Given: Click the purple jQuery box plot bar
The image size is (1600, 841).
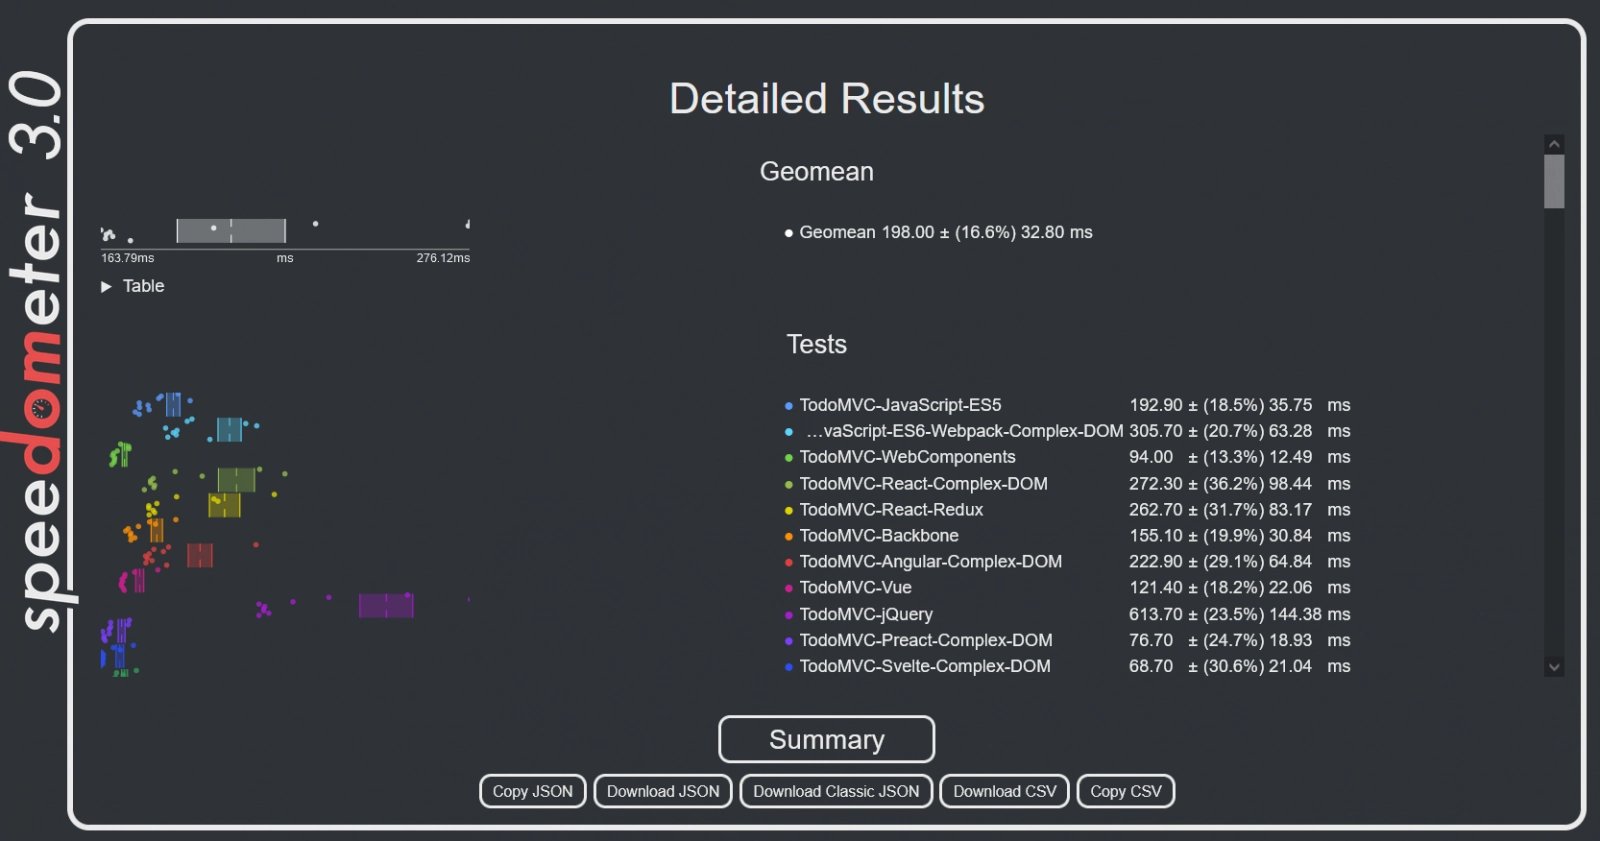Looking at the screenshot, I should click(x=386, y=605).
